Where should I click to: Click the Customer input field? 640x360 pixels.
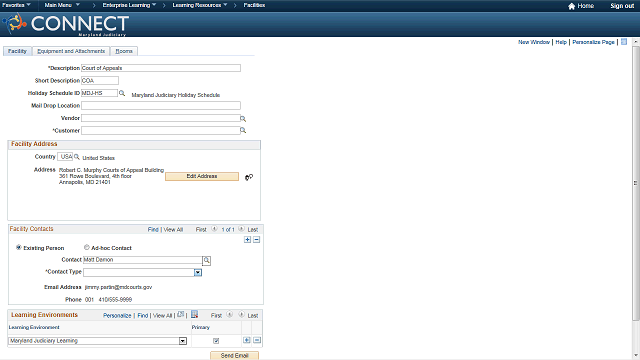[x=160, y=131]
